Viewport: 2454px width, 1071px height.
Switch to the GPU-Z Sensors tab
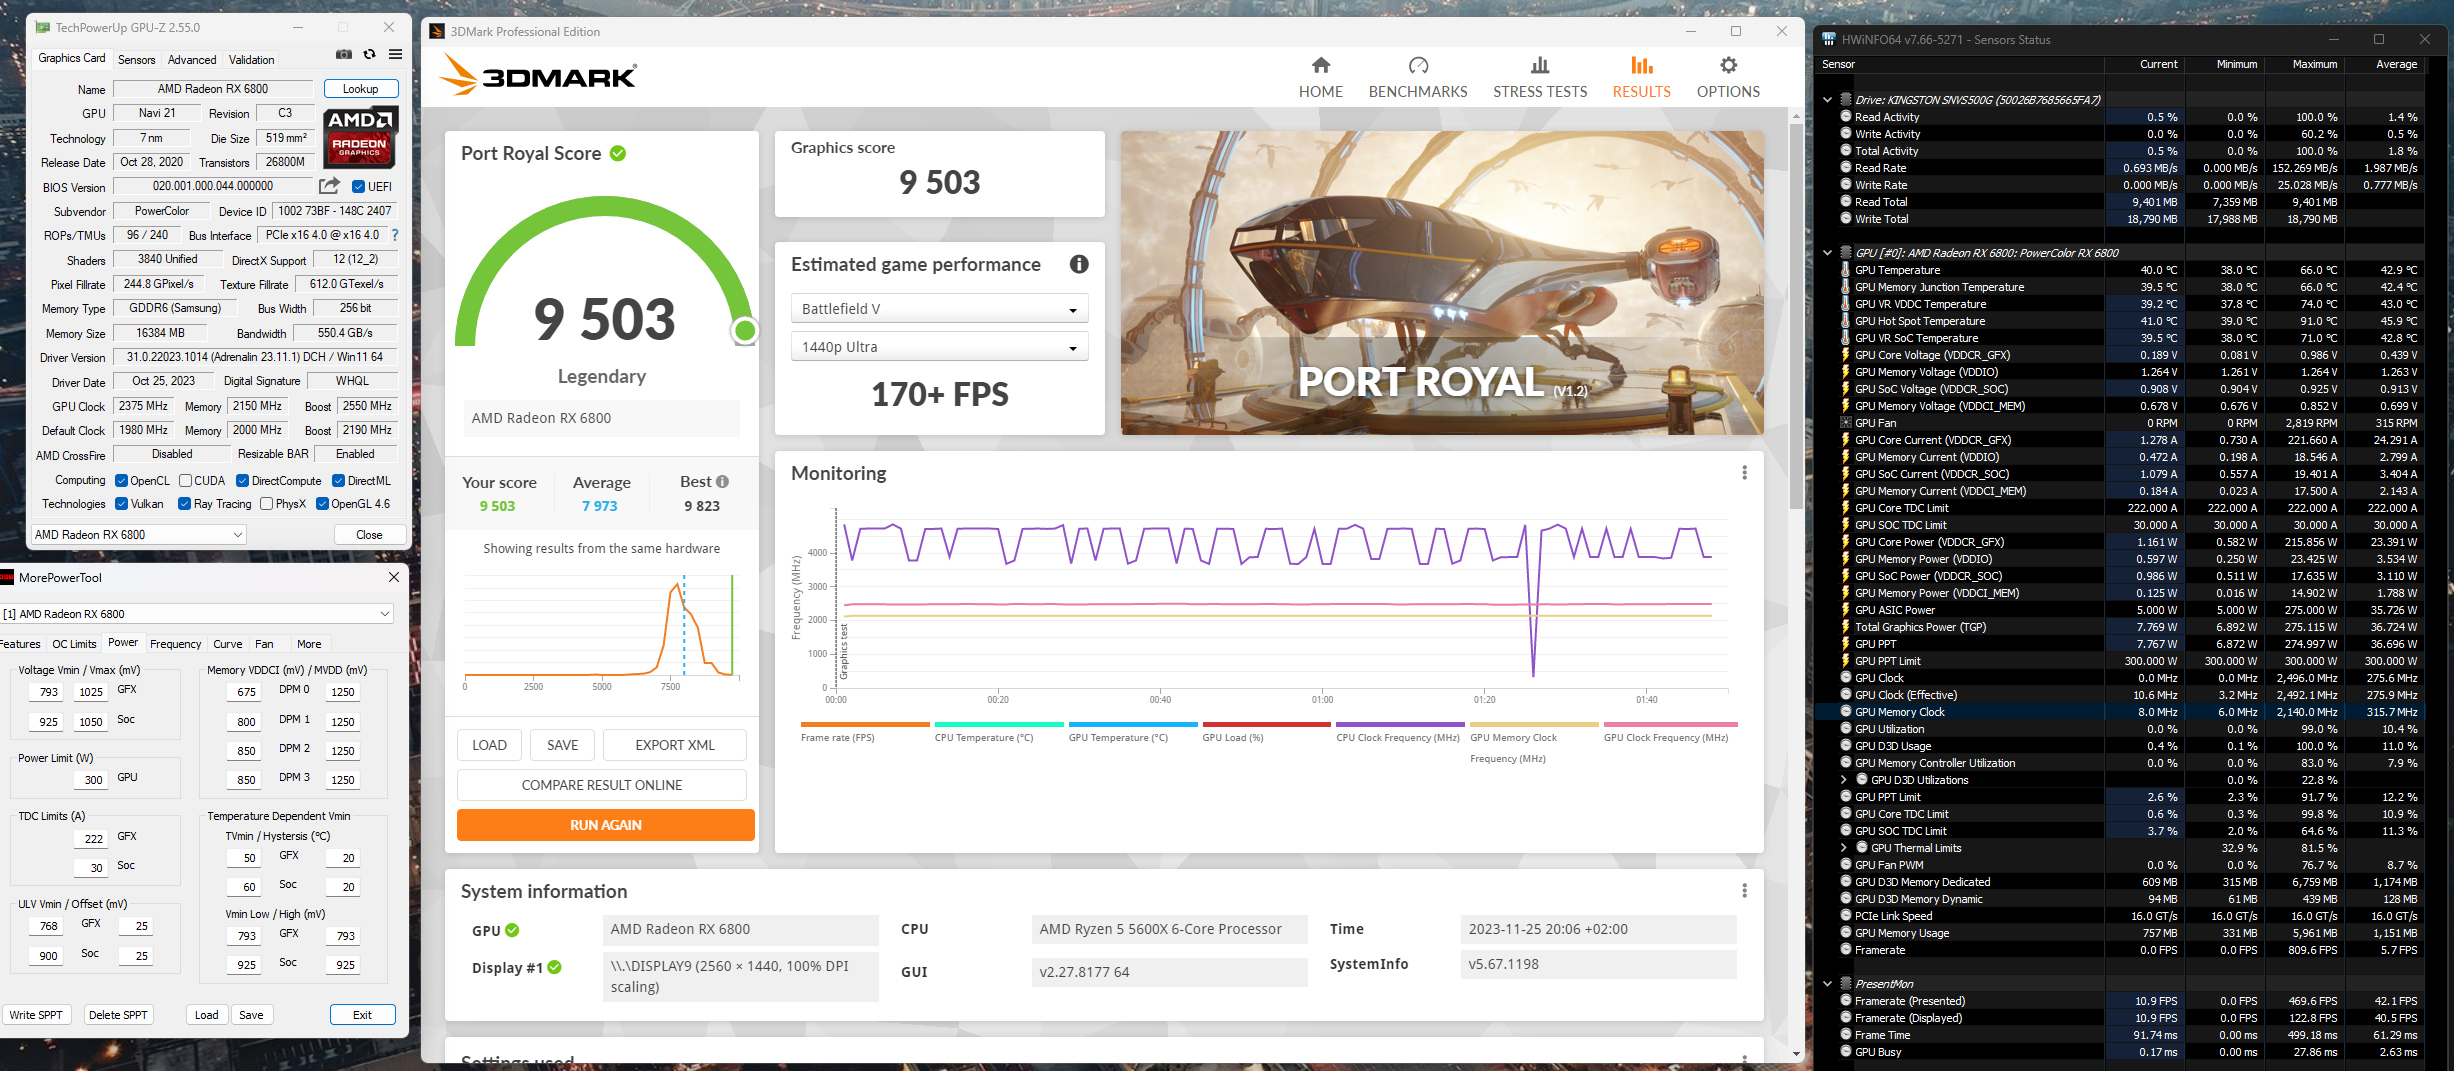coord(137,60)
